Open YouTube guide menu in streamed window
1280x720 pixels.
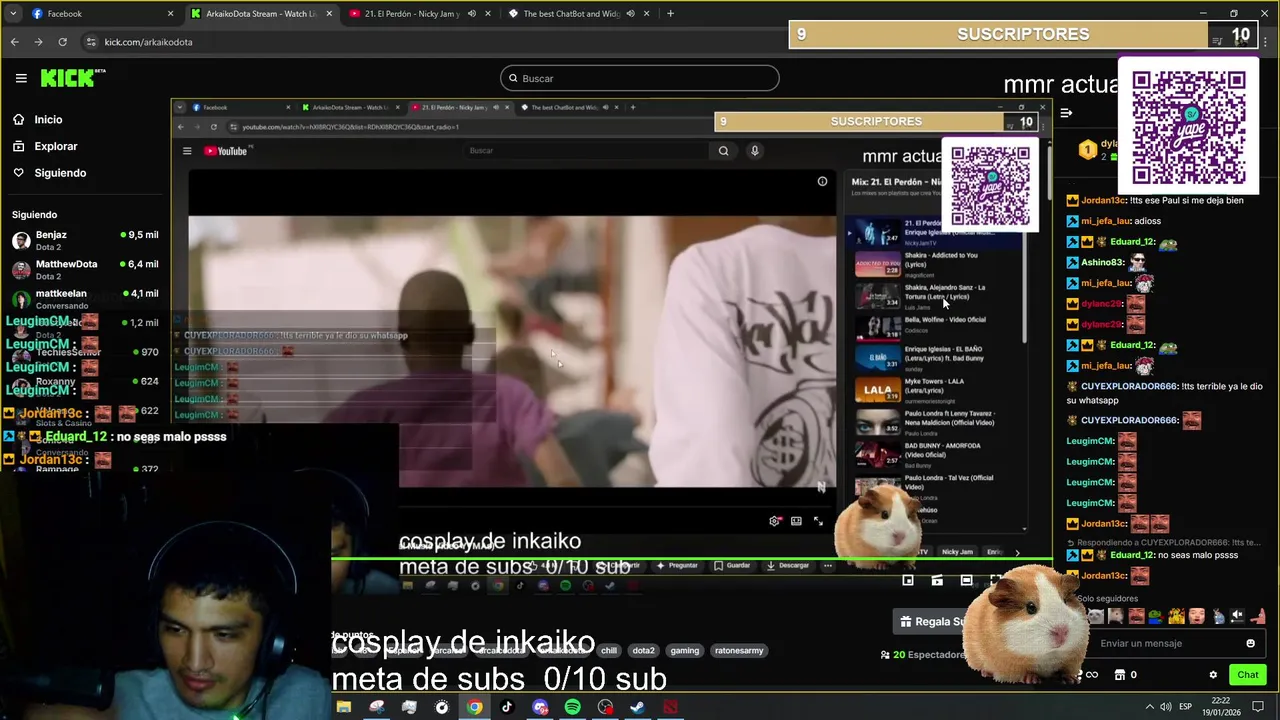[187, 151]
